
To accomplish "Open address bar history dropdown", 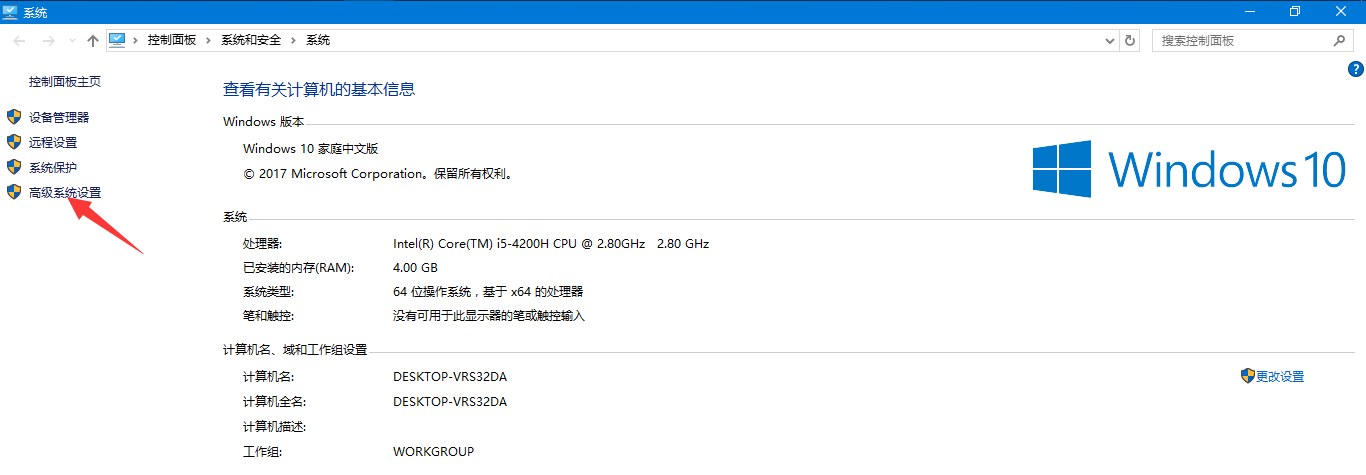I will coord(1110,41).
